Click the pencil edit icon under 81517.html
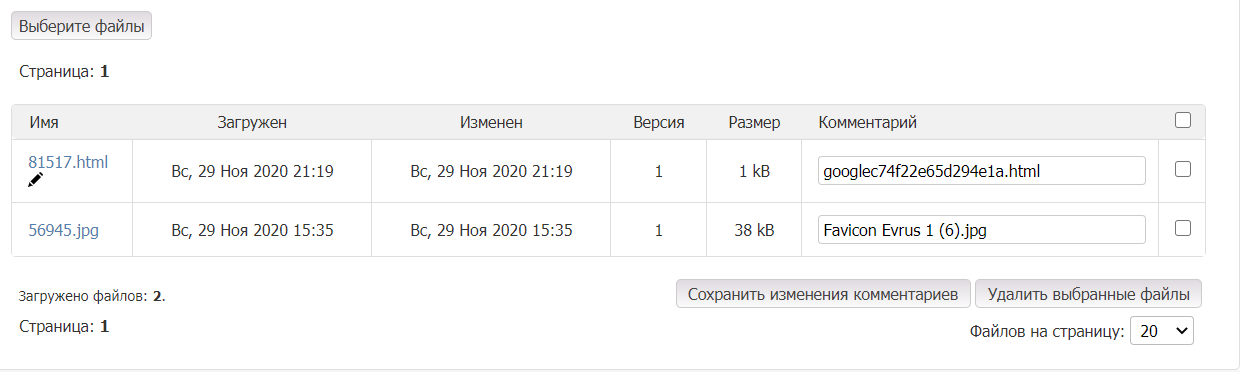 (x=36, y=180)
